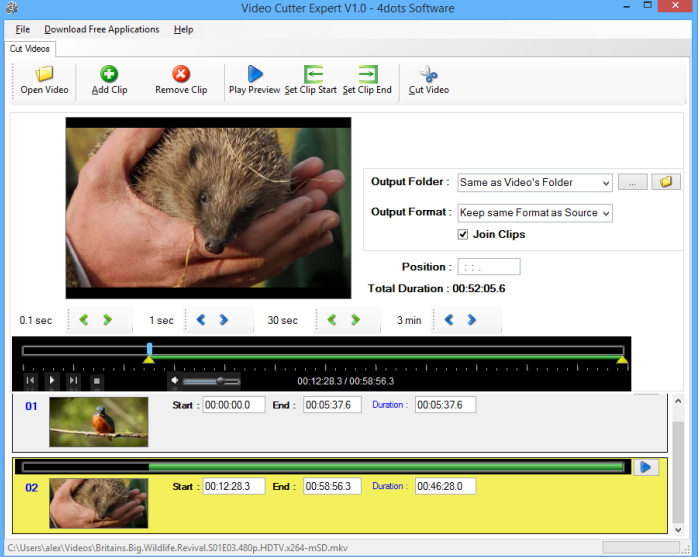698x557 pixels.
Task: Open output folder using yellow folder icon
Action: pyautogui.click(x=665, y=182)
